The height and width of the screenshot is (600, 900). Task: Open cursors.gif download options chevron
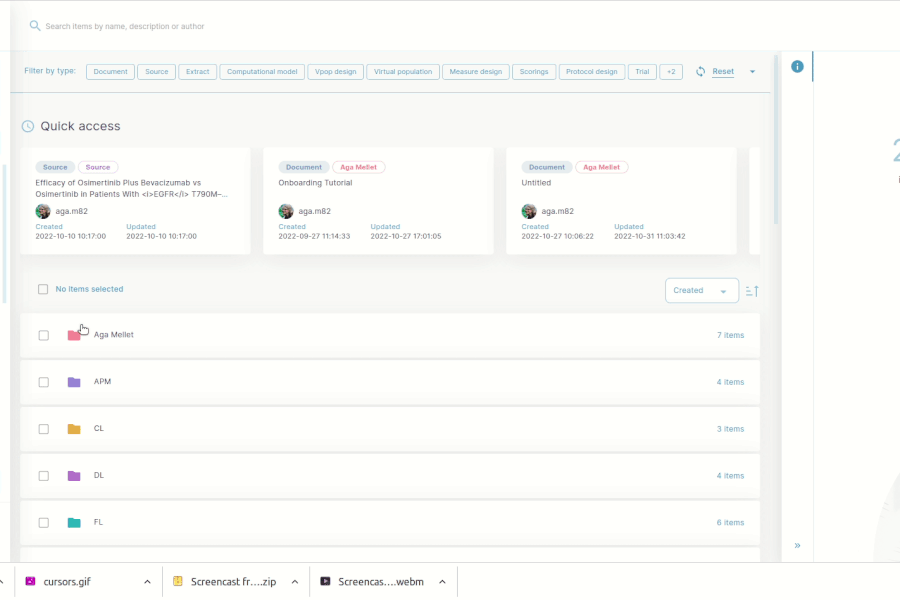coord(147,582)
